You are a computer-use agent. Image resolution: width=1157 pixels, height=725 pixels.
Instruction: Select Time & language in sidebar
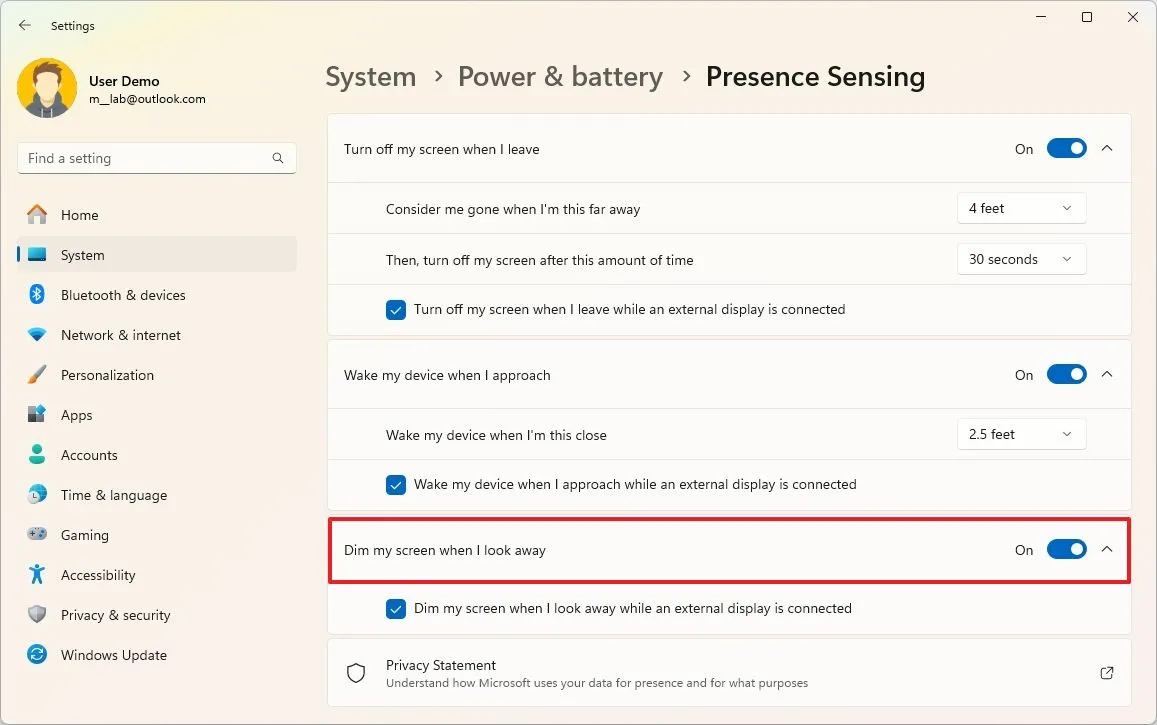(x=113, y=495)
